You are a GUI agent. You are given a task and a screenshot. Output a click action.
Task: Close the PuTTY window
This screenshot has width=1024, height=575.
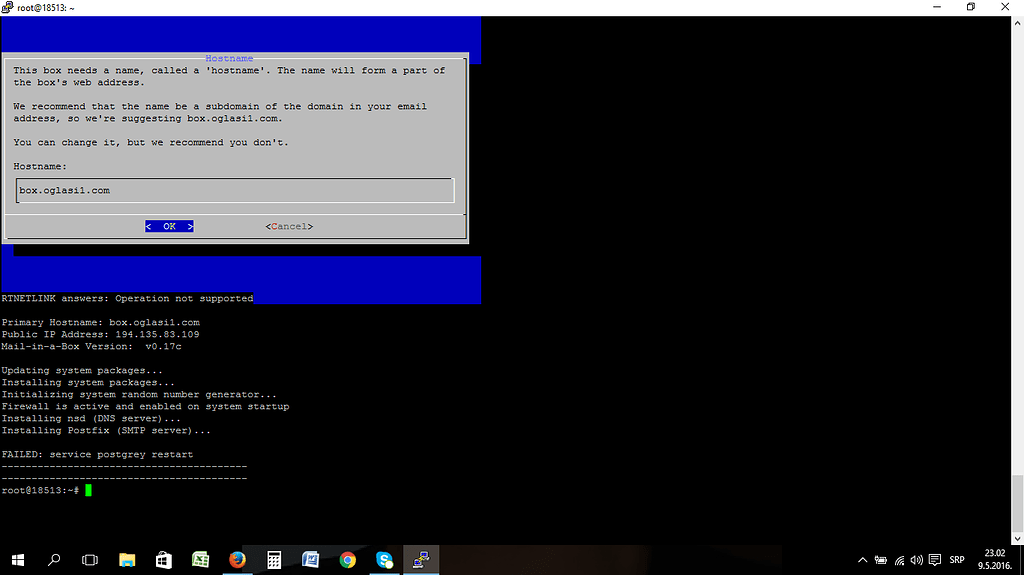point(1005,7)
